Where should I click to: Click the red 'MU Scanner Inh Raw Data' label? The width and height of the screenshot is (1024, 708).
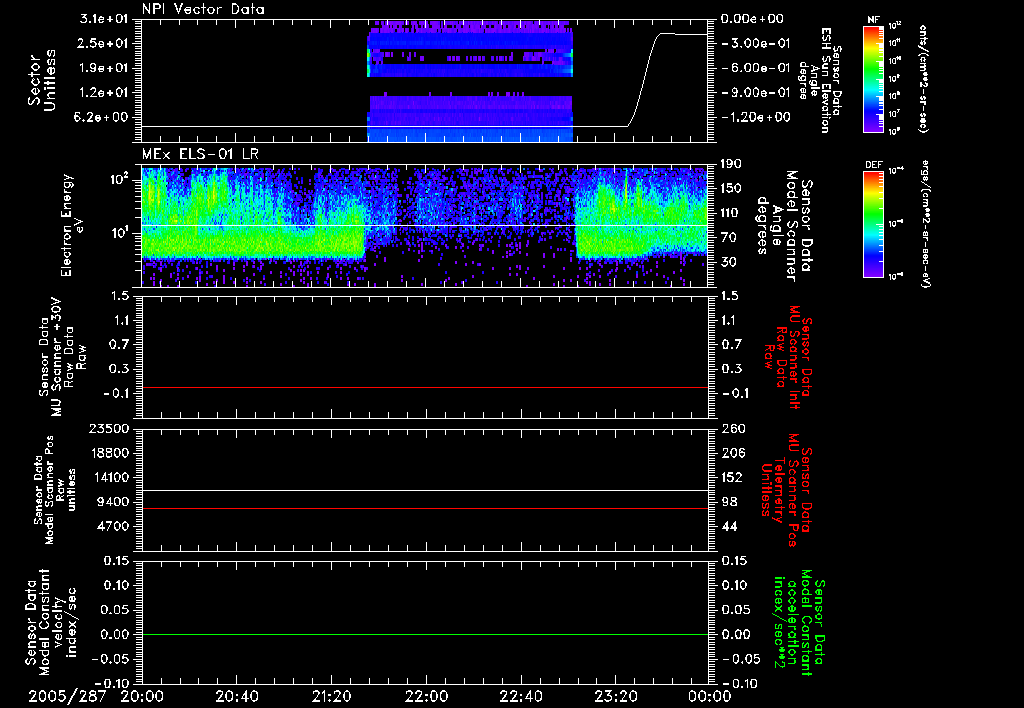click(788, 357)
